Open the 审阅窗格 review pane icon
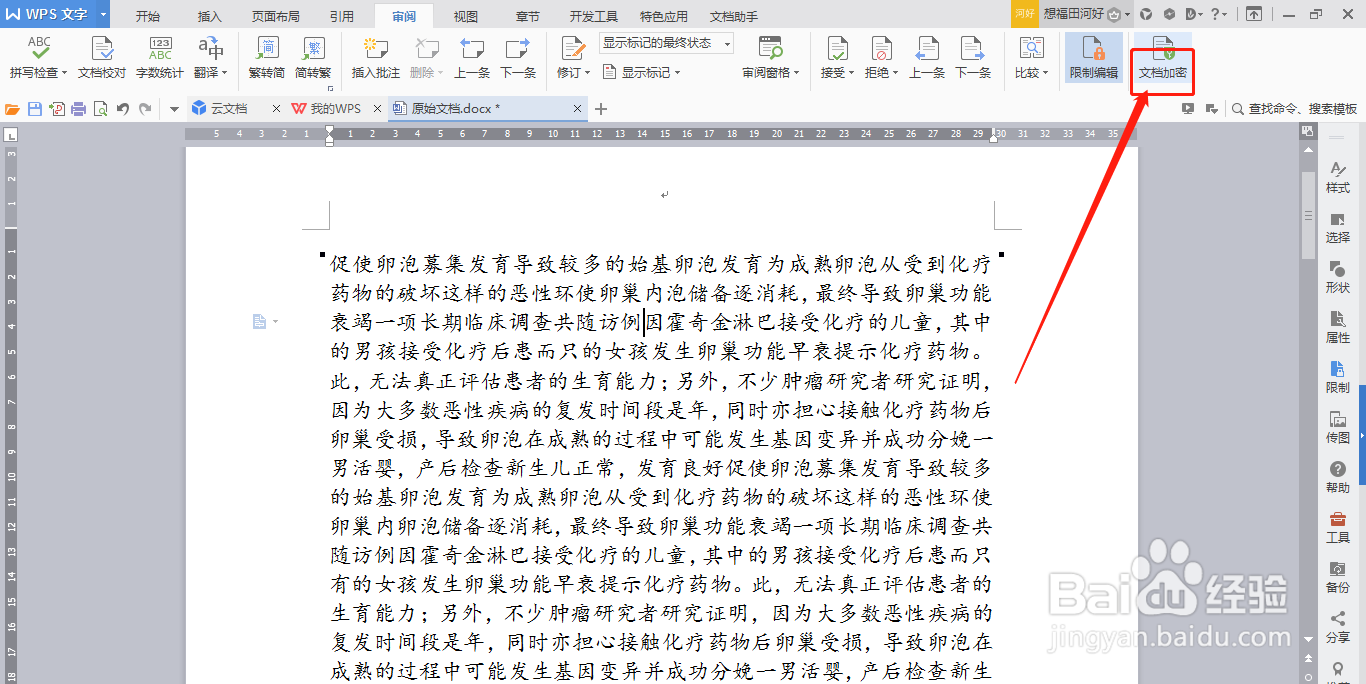This screenshot has width=1366, height=684. point(770,48)
